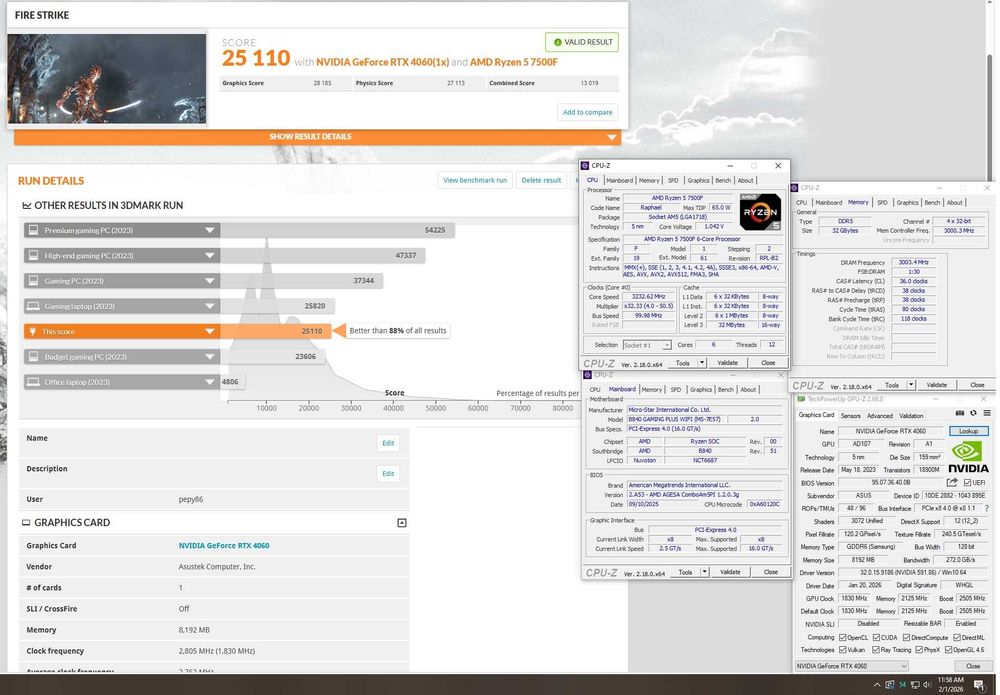Collapse the Graphics Card section
Image resolution: width=1000 pixels, height=695 pixels.
coord(402,523)
